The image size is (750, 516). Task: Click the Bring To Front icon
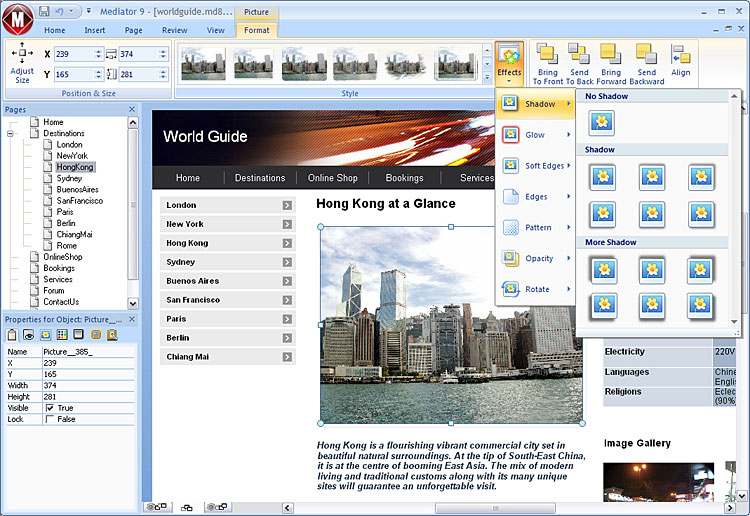tap(547, 54)
